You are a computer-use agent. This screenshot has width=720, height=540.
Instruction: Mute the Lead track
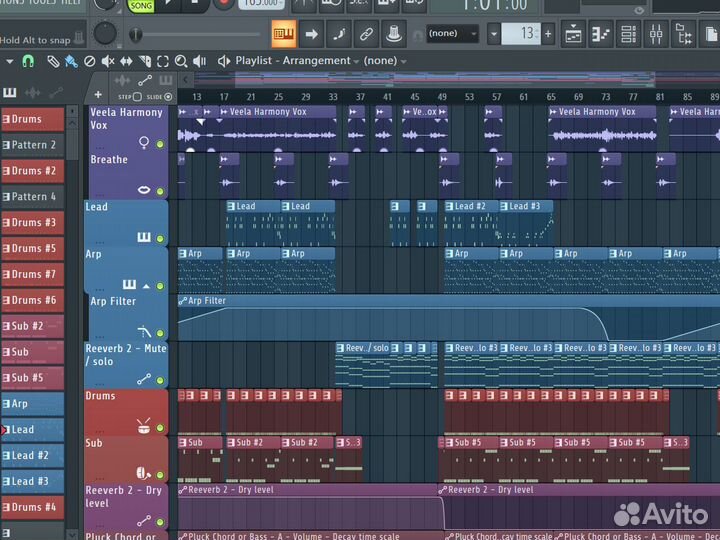tap(160, 238)
